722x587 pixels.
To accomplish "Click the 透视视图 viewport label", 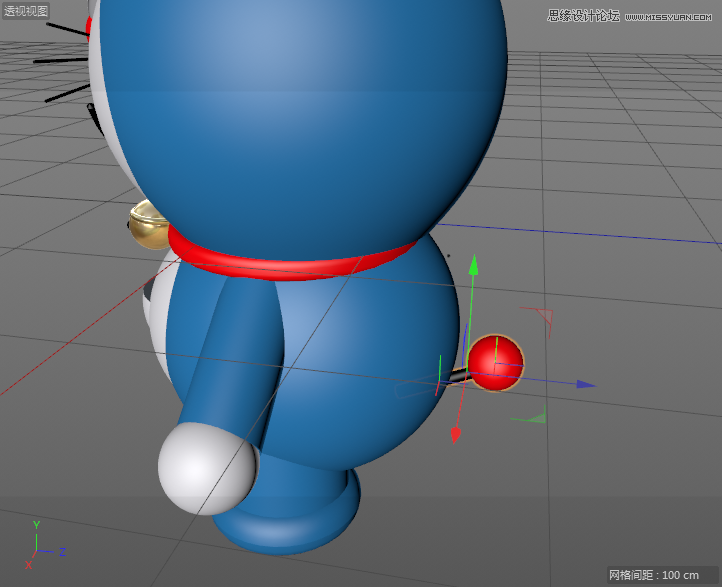I will (25, 10).
